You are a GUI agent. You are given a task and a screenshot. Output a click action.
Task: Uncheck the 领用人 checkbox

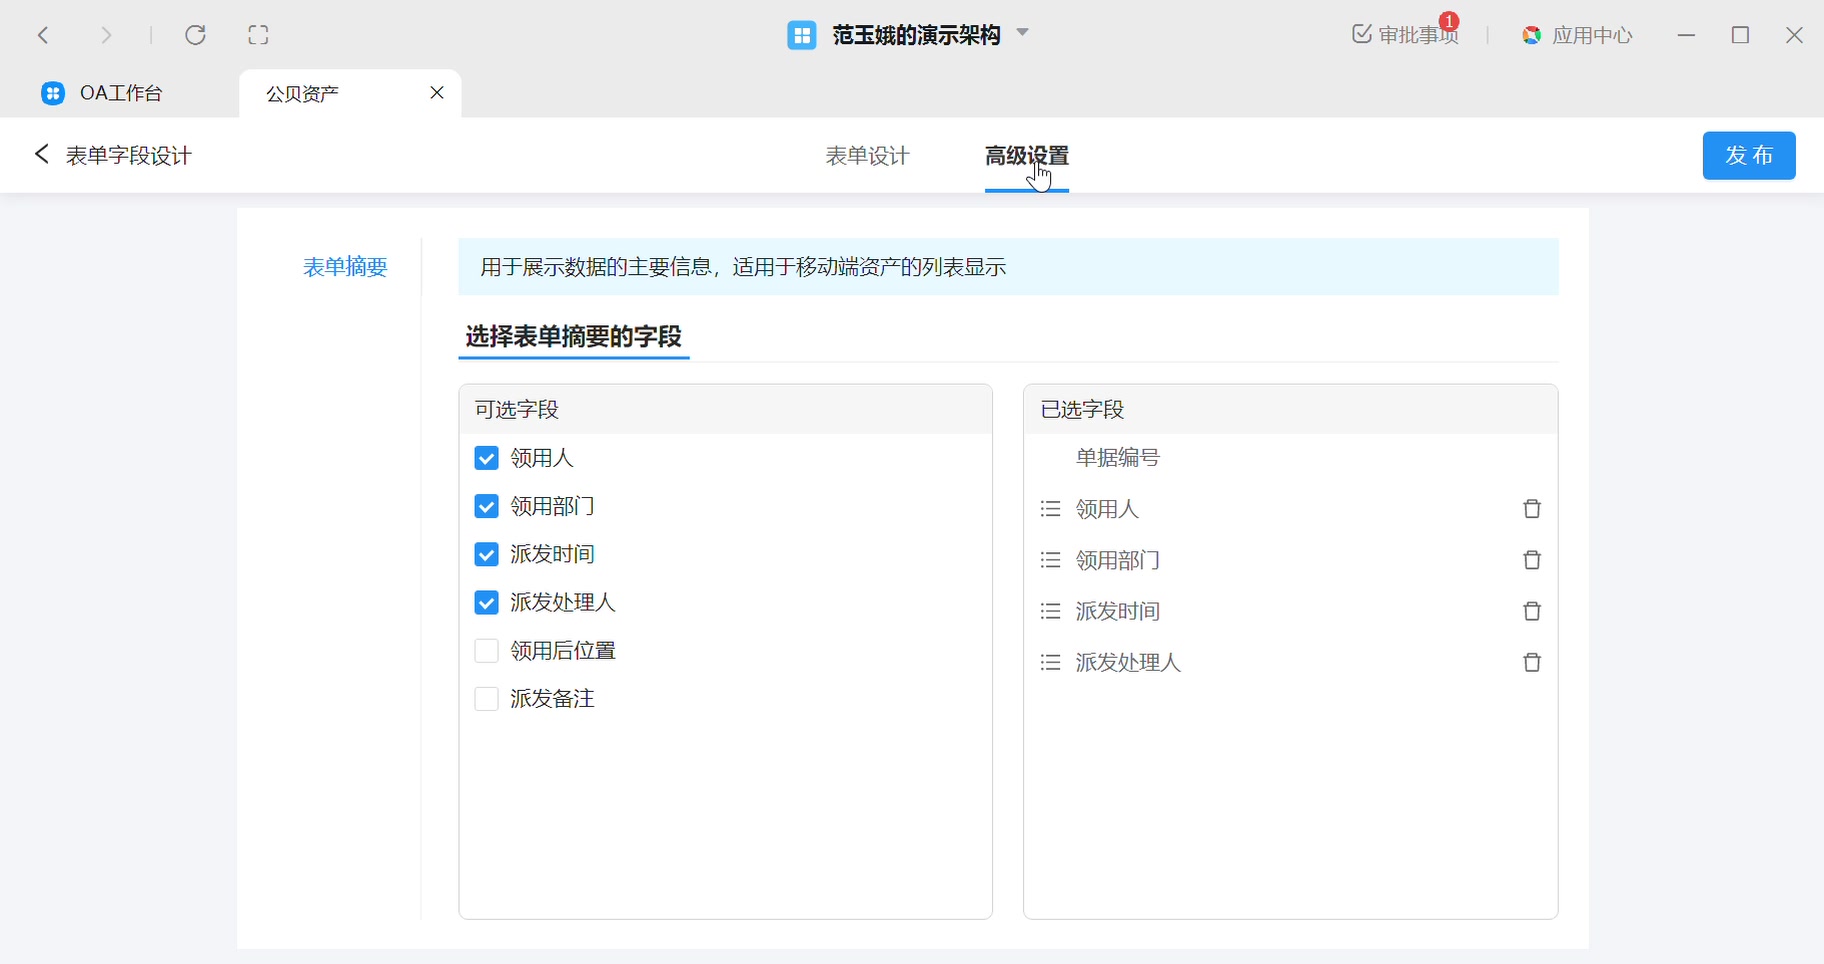coord(486,458)
